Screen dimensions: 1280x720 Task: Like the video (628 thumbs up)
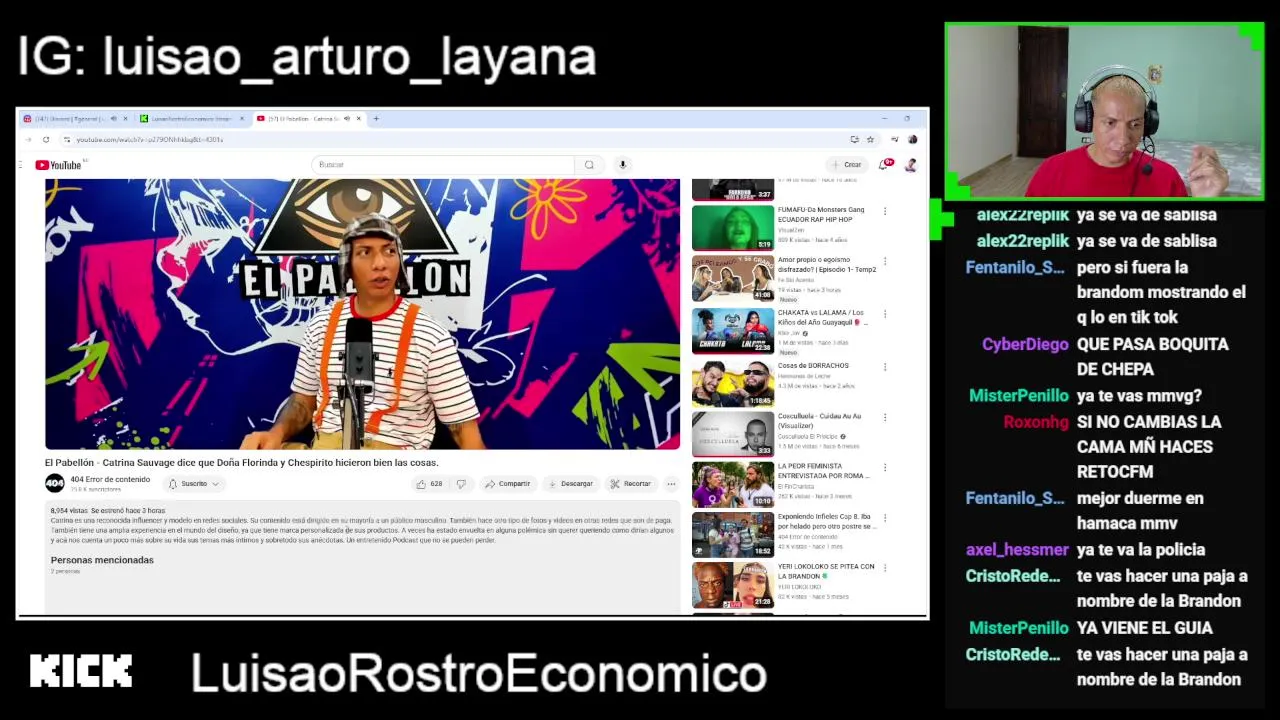[x=429, y=484]
